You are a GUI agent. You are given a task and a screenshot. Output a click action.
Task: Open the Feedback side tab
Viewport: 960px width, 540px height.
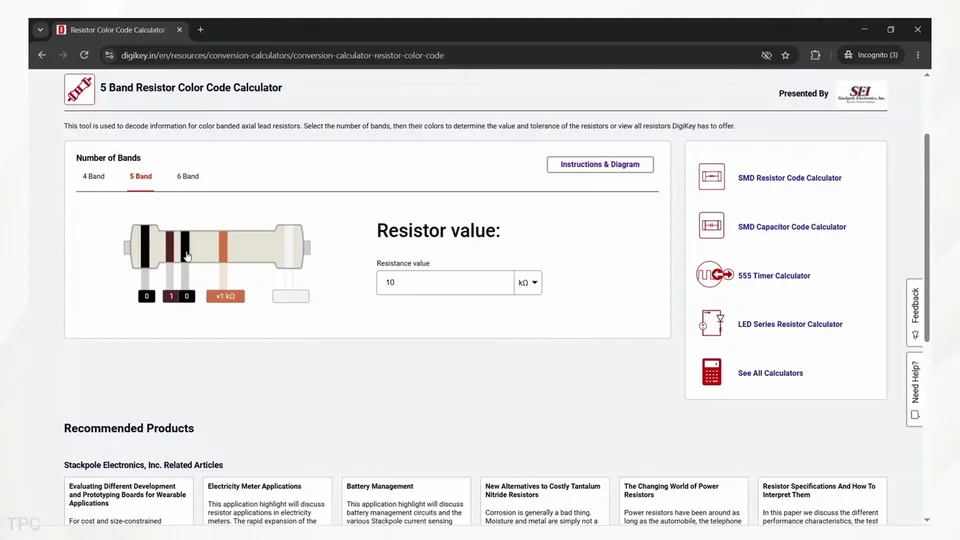[x=915, y=313]
